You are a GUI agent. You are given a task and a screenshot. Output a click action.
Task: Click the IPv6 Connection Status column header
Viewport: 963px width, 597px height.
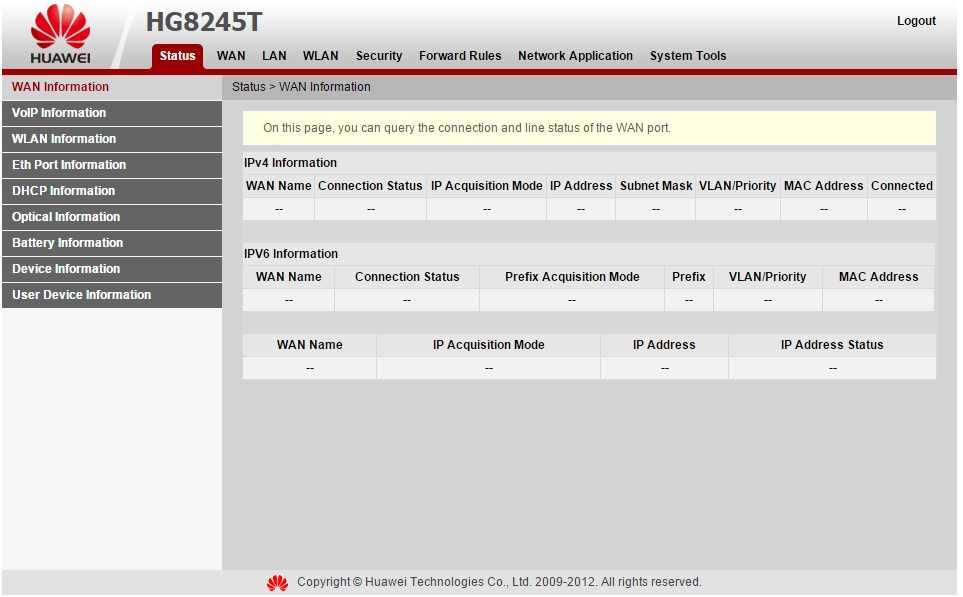coord(407,277)
